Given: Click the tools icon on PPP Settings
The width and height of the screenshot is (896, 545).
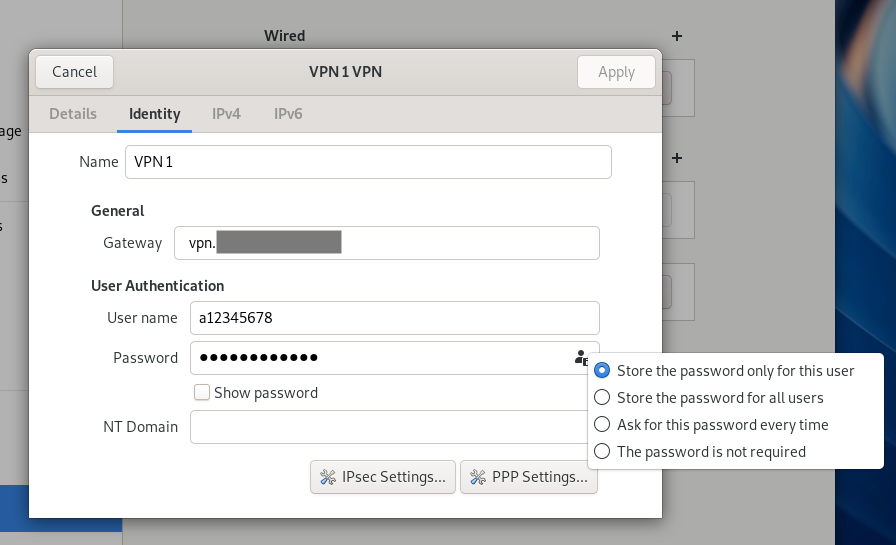Looking at the screenshot, I should [477, 478].
